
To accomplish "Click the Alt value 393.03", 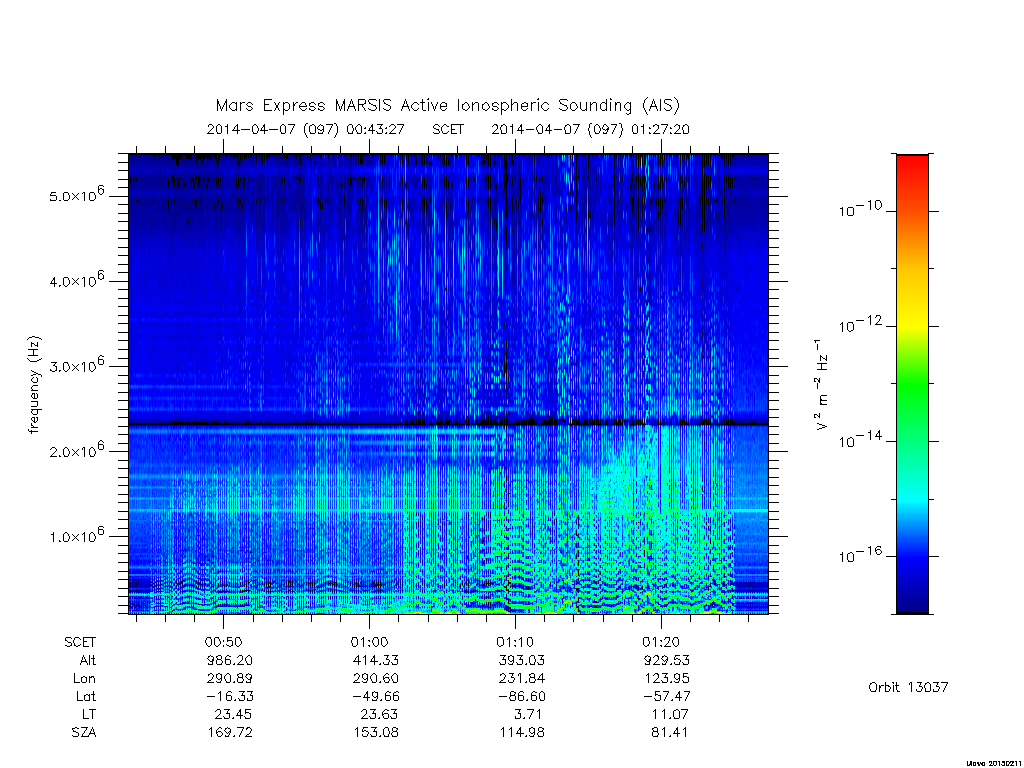I will (x=520, y=660).
